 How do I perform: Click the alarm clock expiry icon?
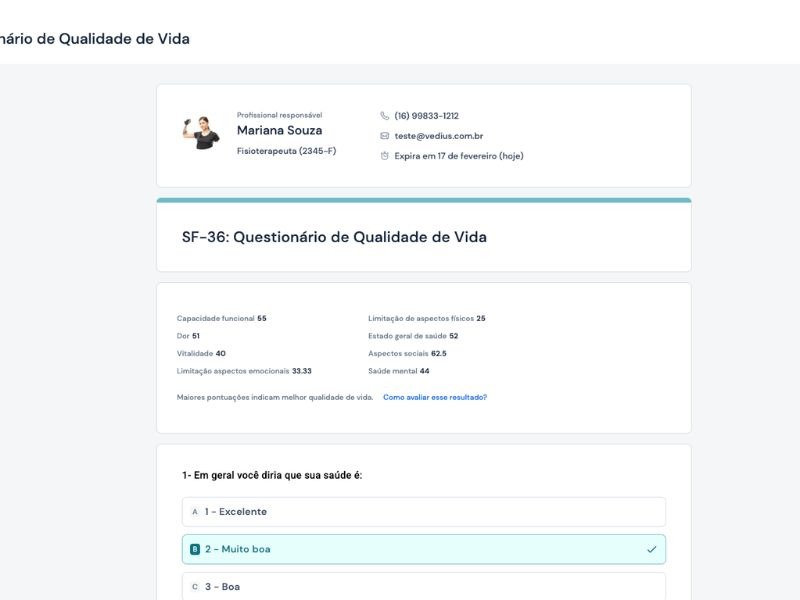pyautogui.click(x=385, y=156)
